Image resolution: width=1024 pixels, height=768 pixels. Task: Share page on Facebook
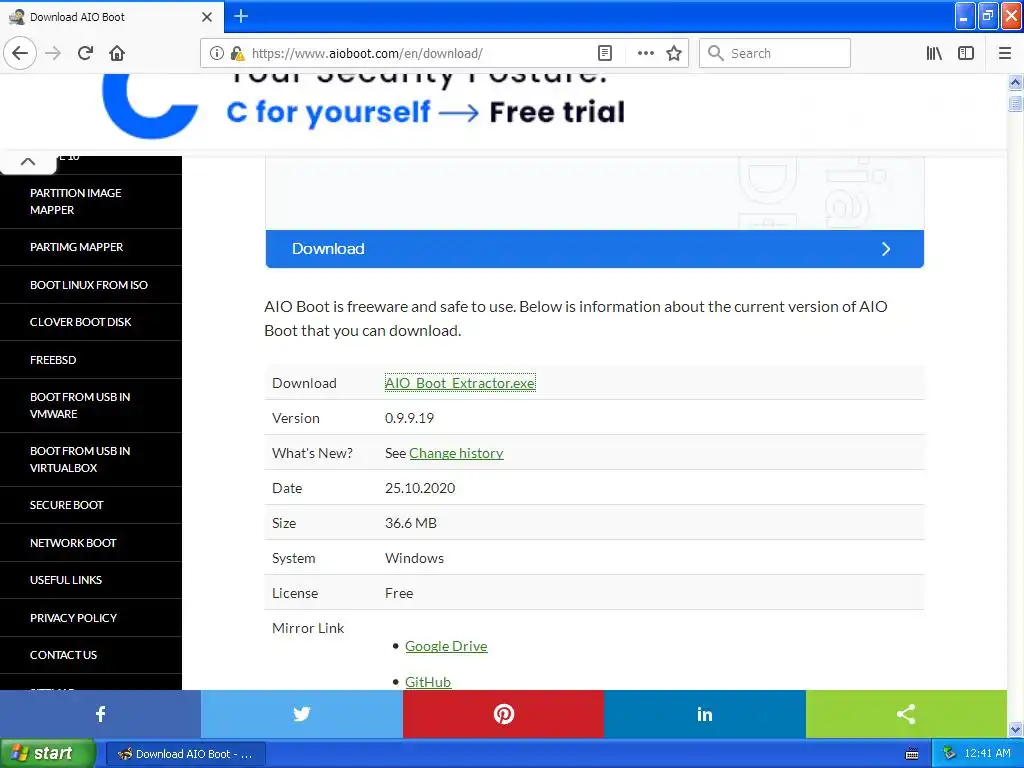pos(101,714)
